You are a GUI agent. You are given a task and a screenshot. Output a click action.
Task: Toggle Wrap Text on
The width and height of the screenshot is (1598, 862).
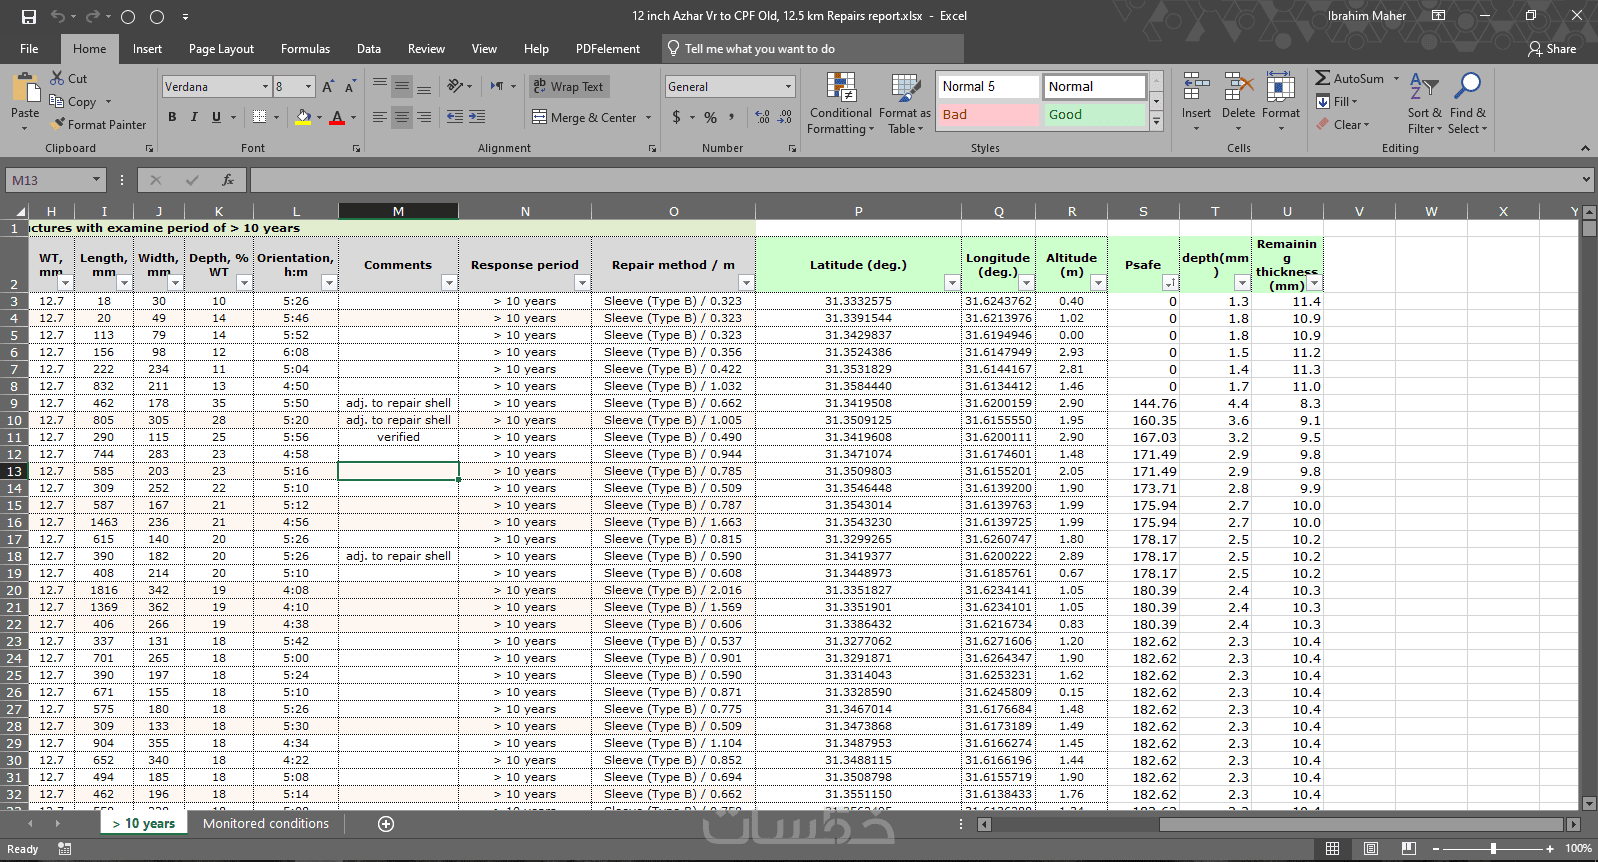click(x=568, y=87)
